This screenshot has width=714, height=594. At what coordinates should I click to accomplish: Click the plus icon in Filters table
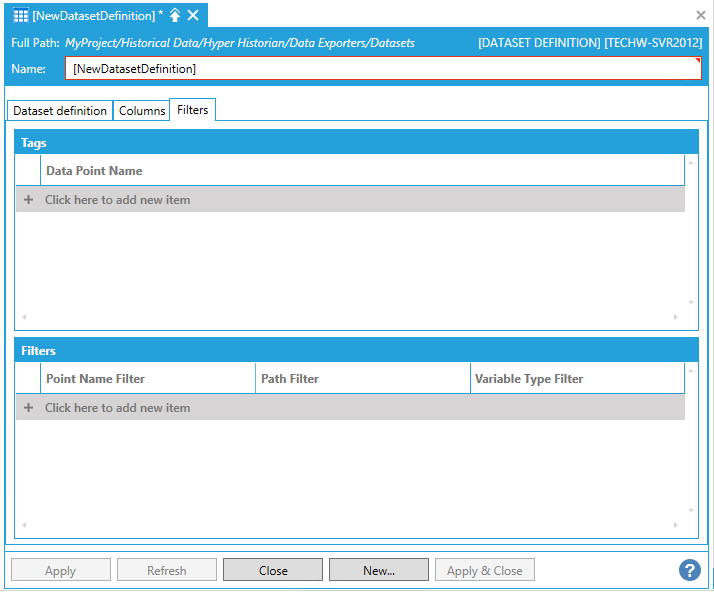pyautogui.click(x=28, y=408)
